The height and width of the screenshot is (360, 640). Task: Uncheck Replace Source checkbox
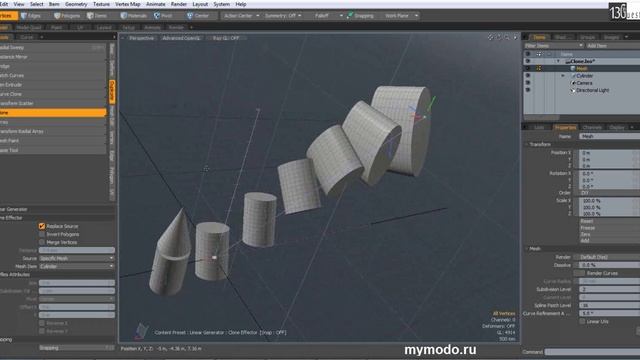pos(42,226)
